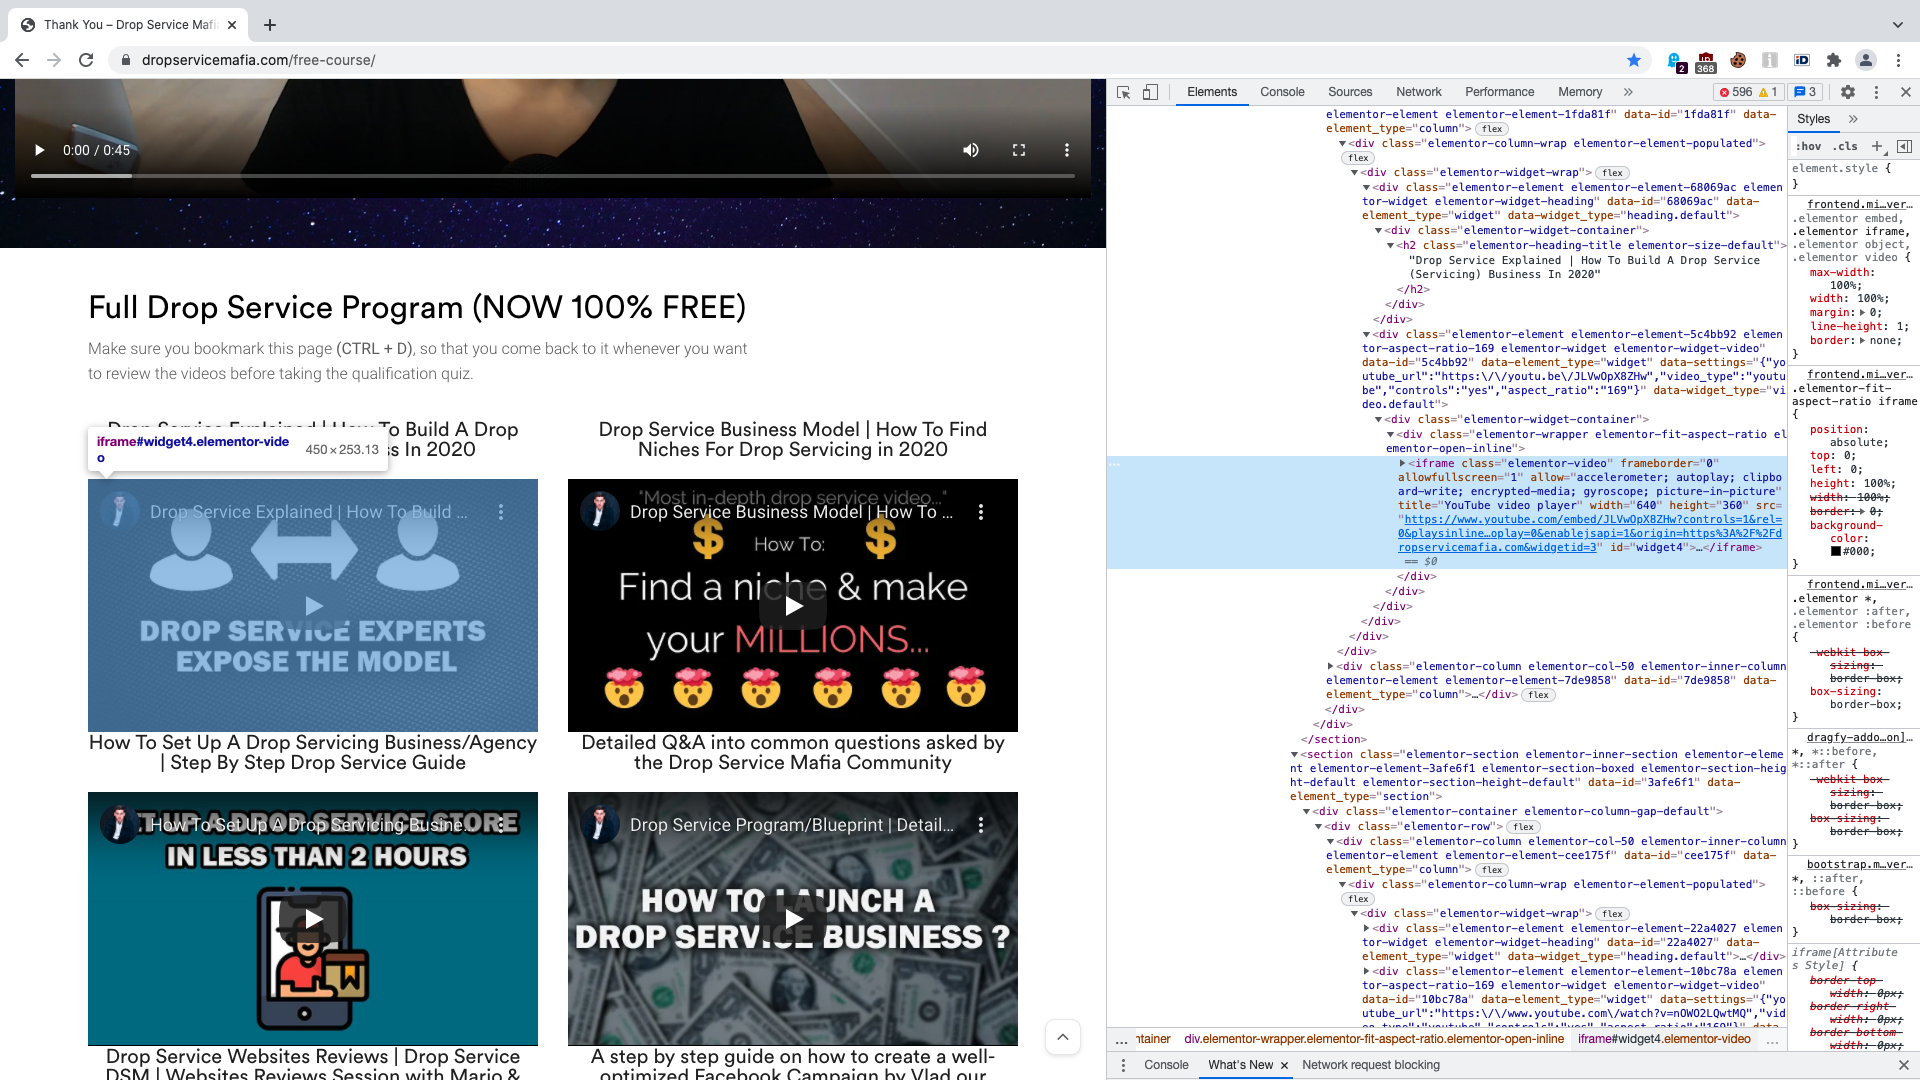The width and height of the screenshot is (1920, 1080).
Task: Go back to previous page
Action: 22,60
